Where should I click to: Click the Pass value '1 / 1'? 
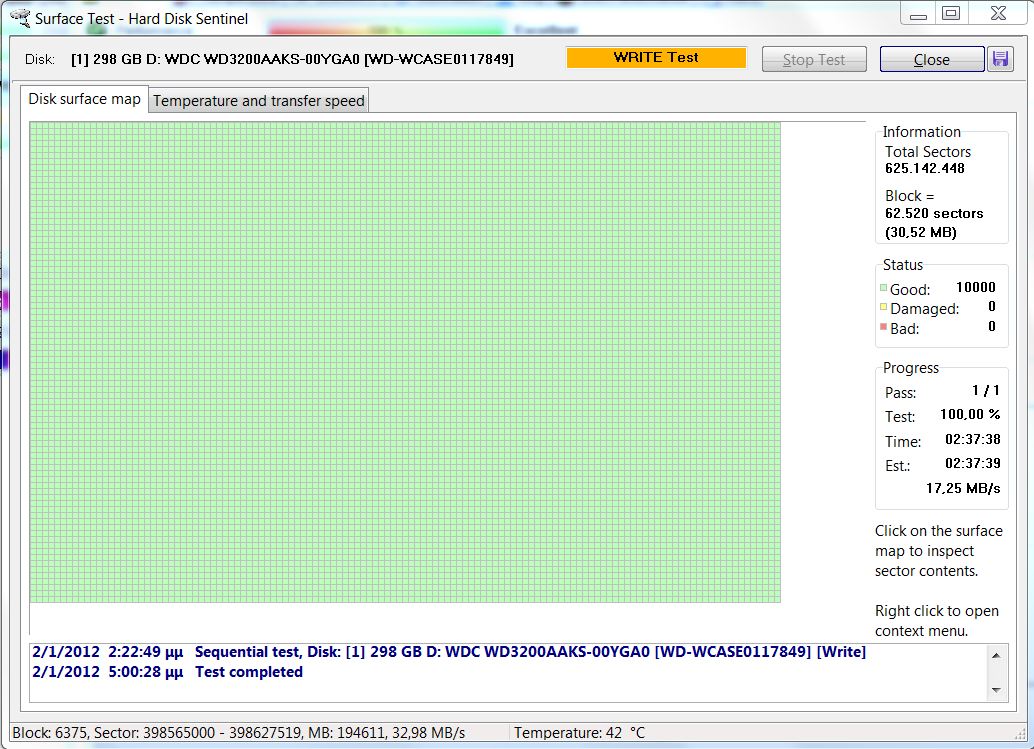tap(986, 390)
